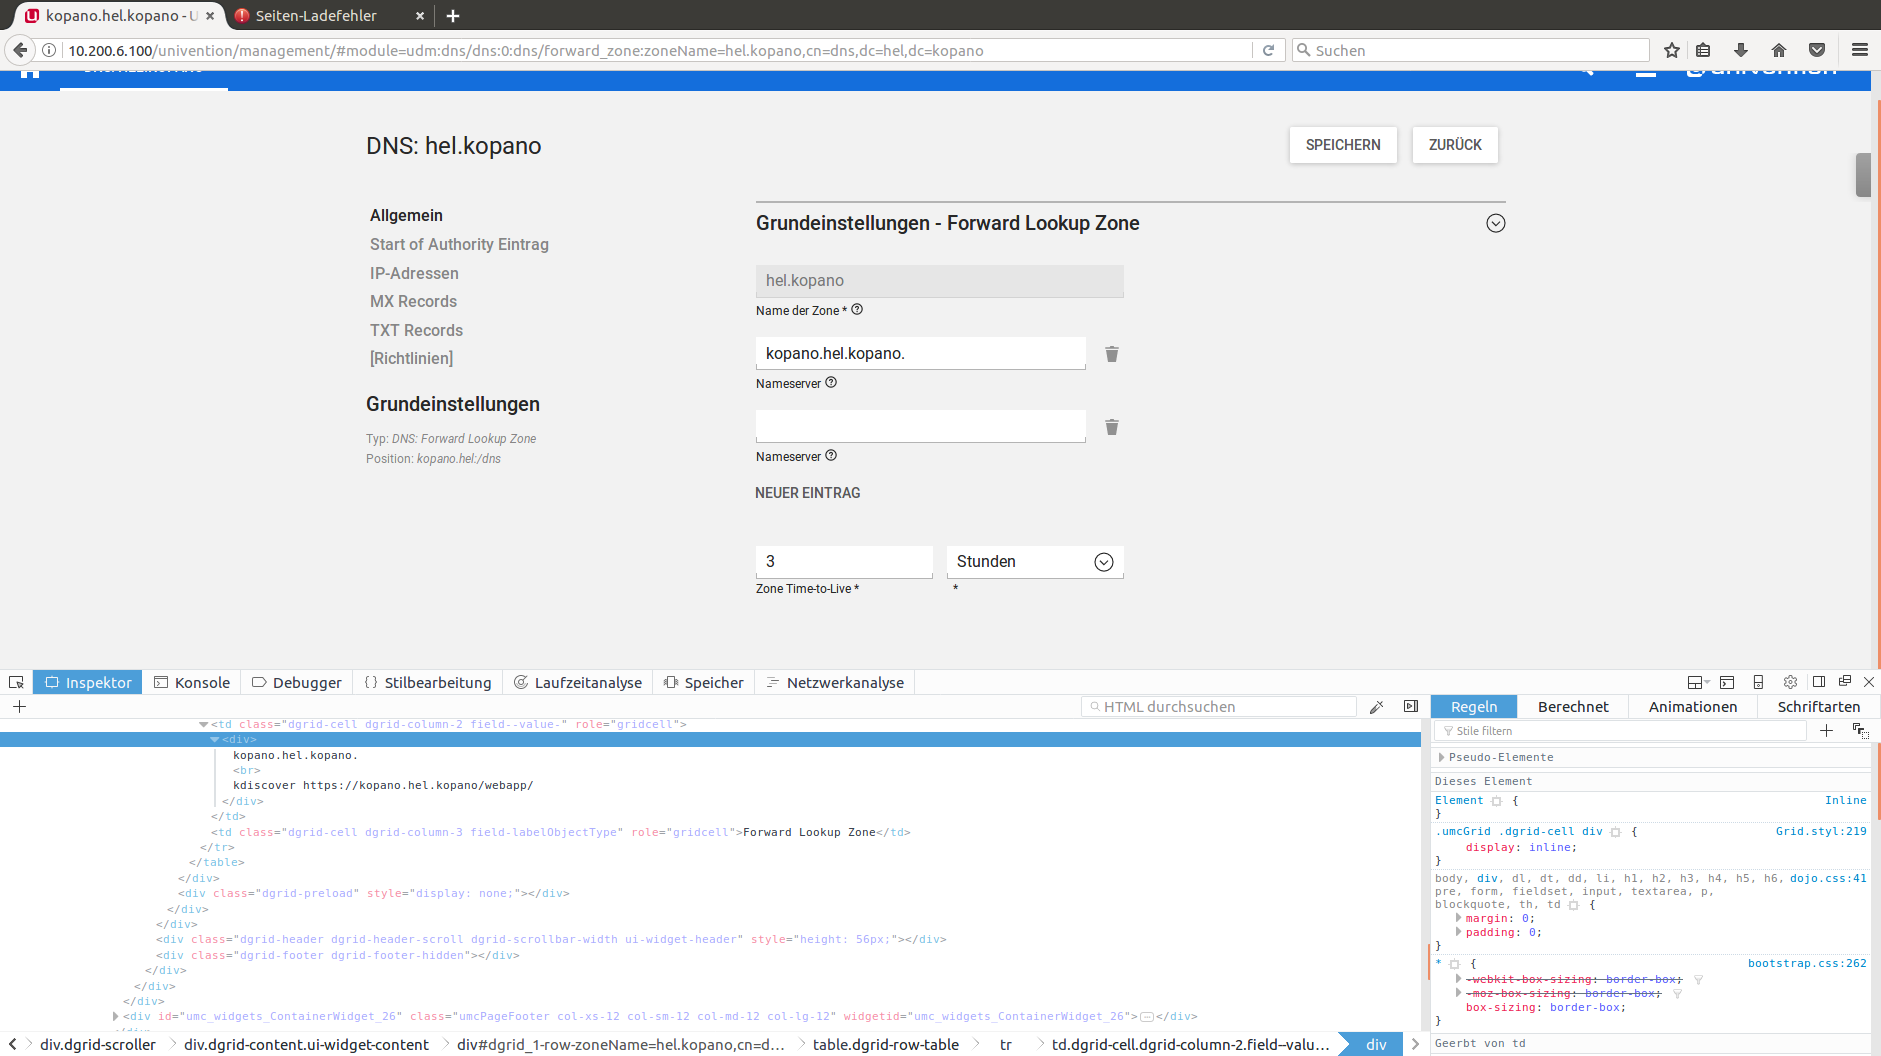Open the Berechnet styles tab
This screenshot has height=1056, width=1881.
tap(1572, 707)
